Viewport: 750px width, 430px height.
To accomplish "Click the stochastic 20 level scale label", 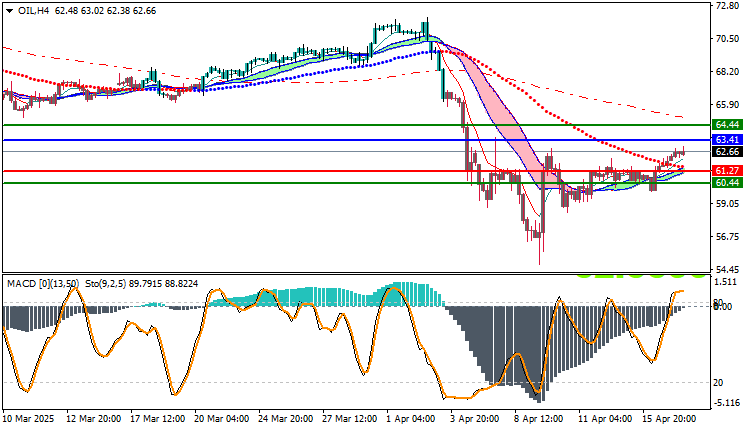I will click(x=718, y=383).
